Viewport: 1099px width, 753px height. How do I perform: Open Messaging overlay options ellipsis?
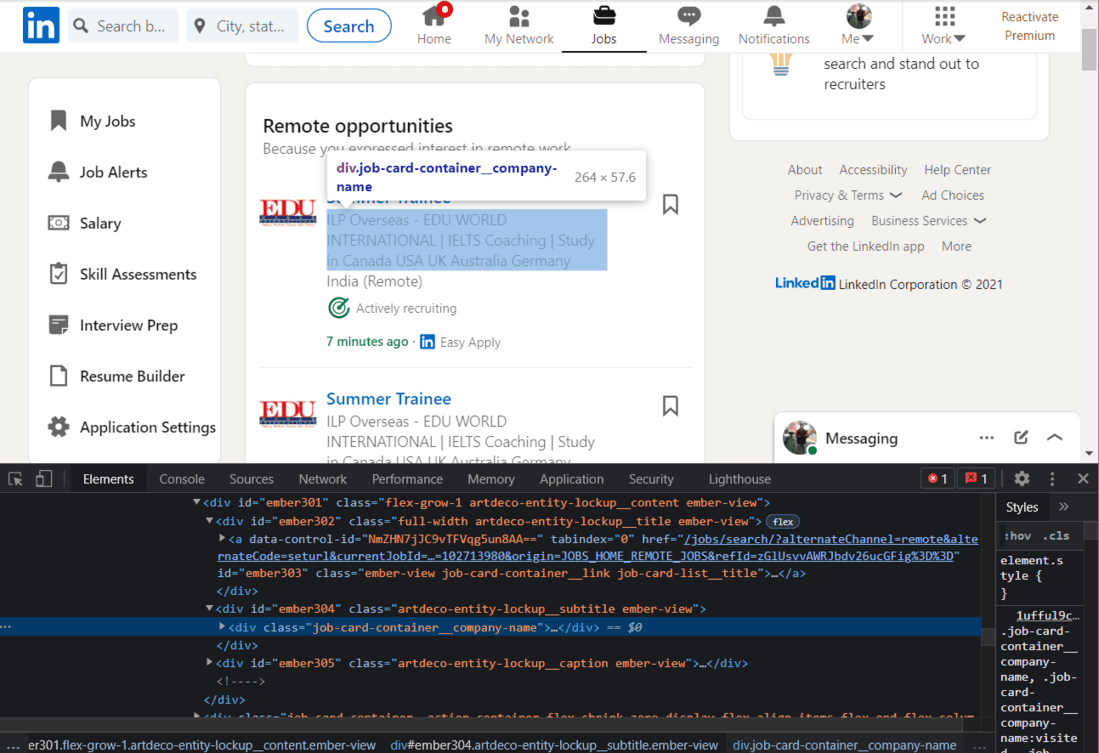987,437
